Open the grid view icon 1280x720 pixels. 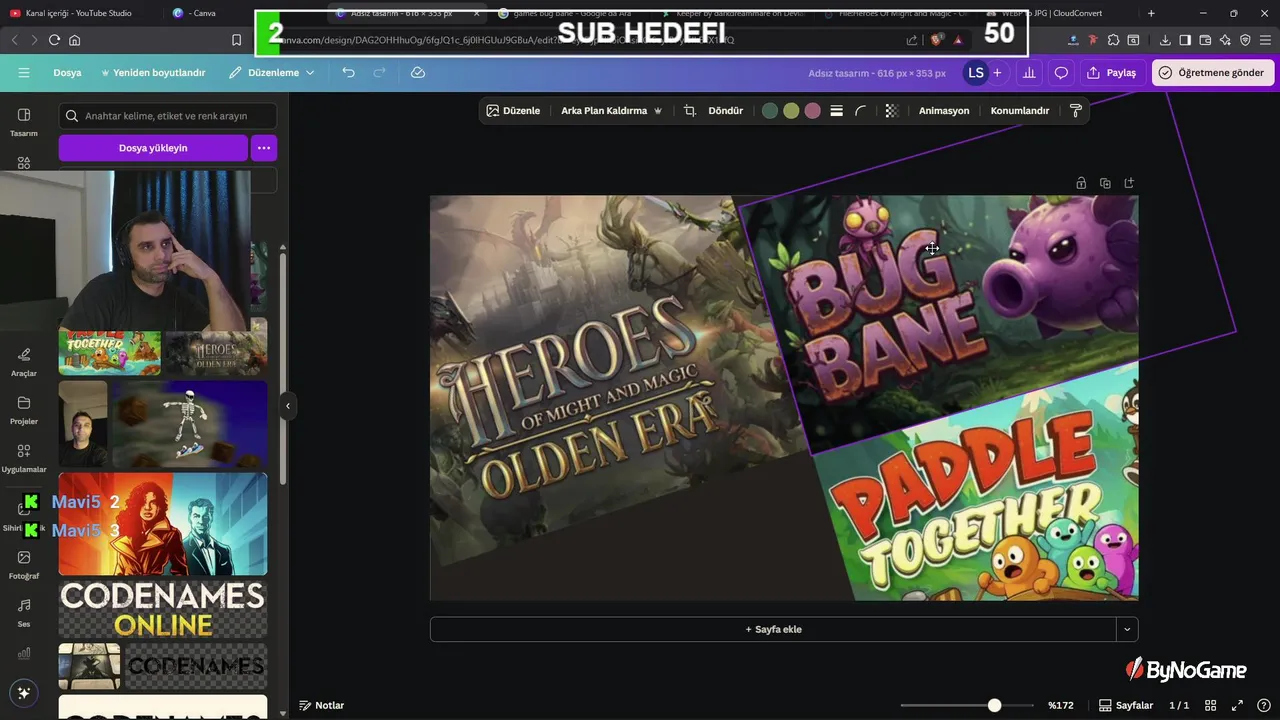[x=1210, y=705]
